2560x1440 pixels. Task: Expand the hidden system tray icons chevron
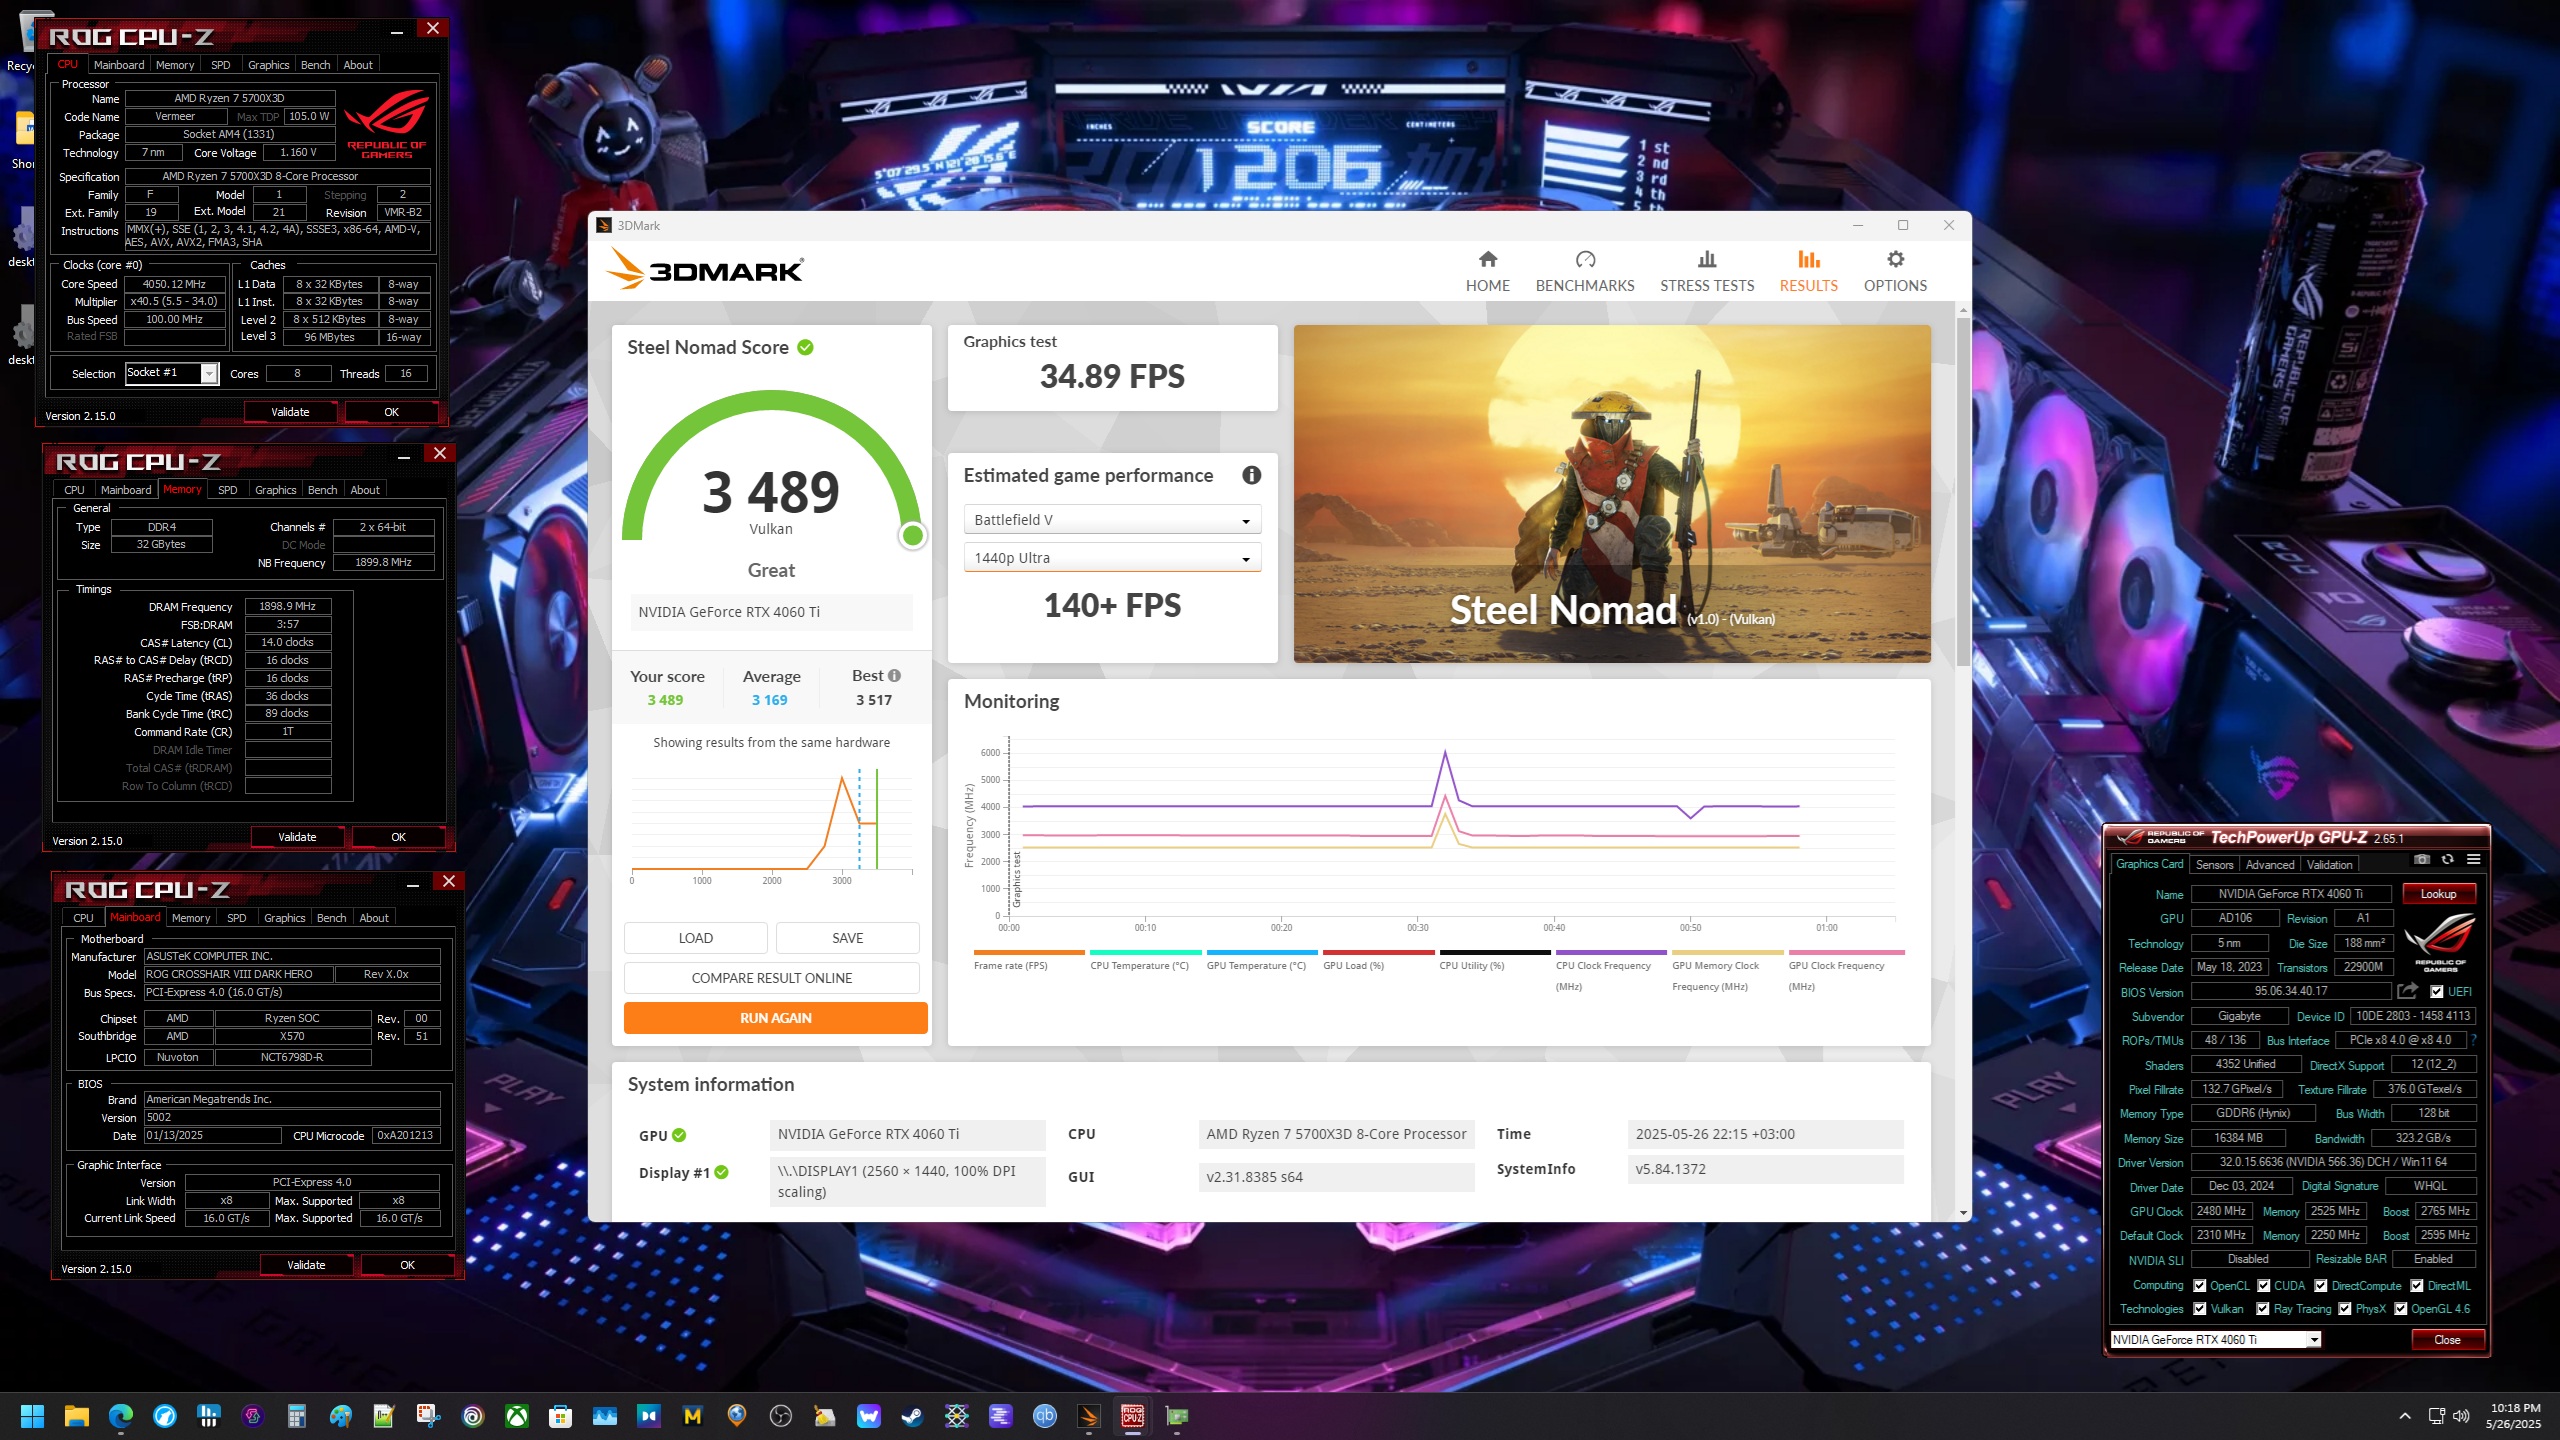(2405, 1416)
